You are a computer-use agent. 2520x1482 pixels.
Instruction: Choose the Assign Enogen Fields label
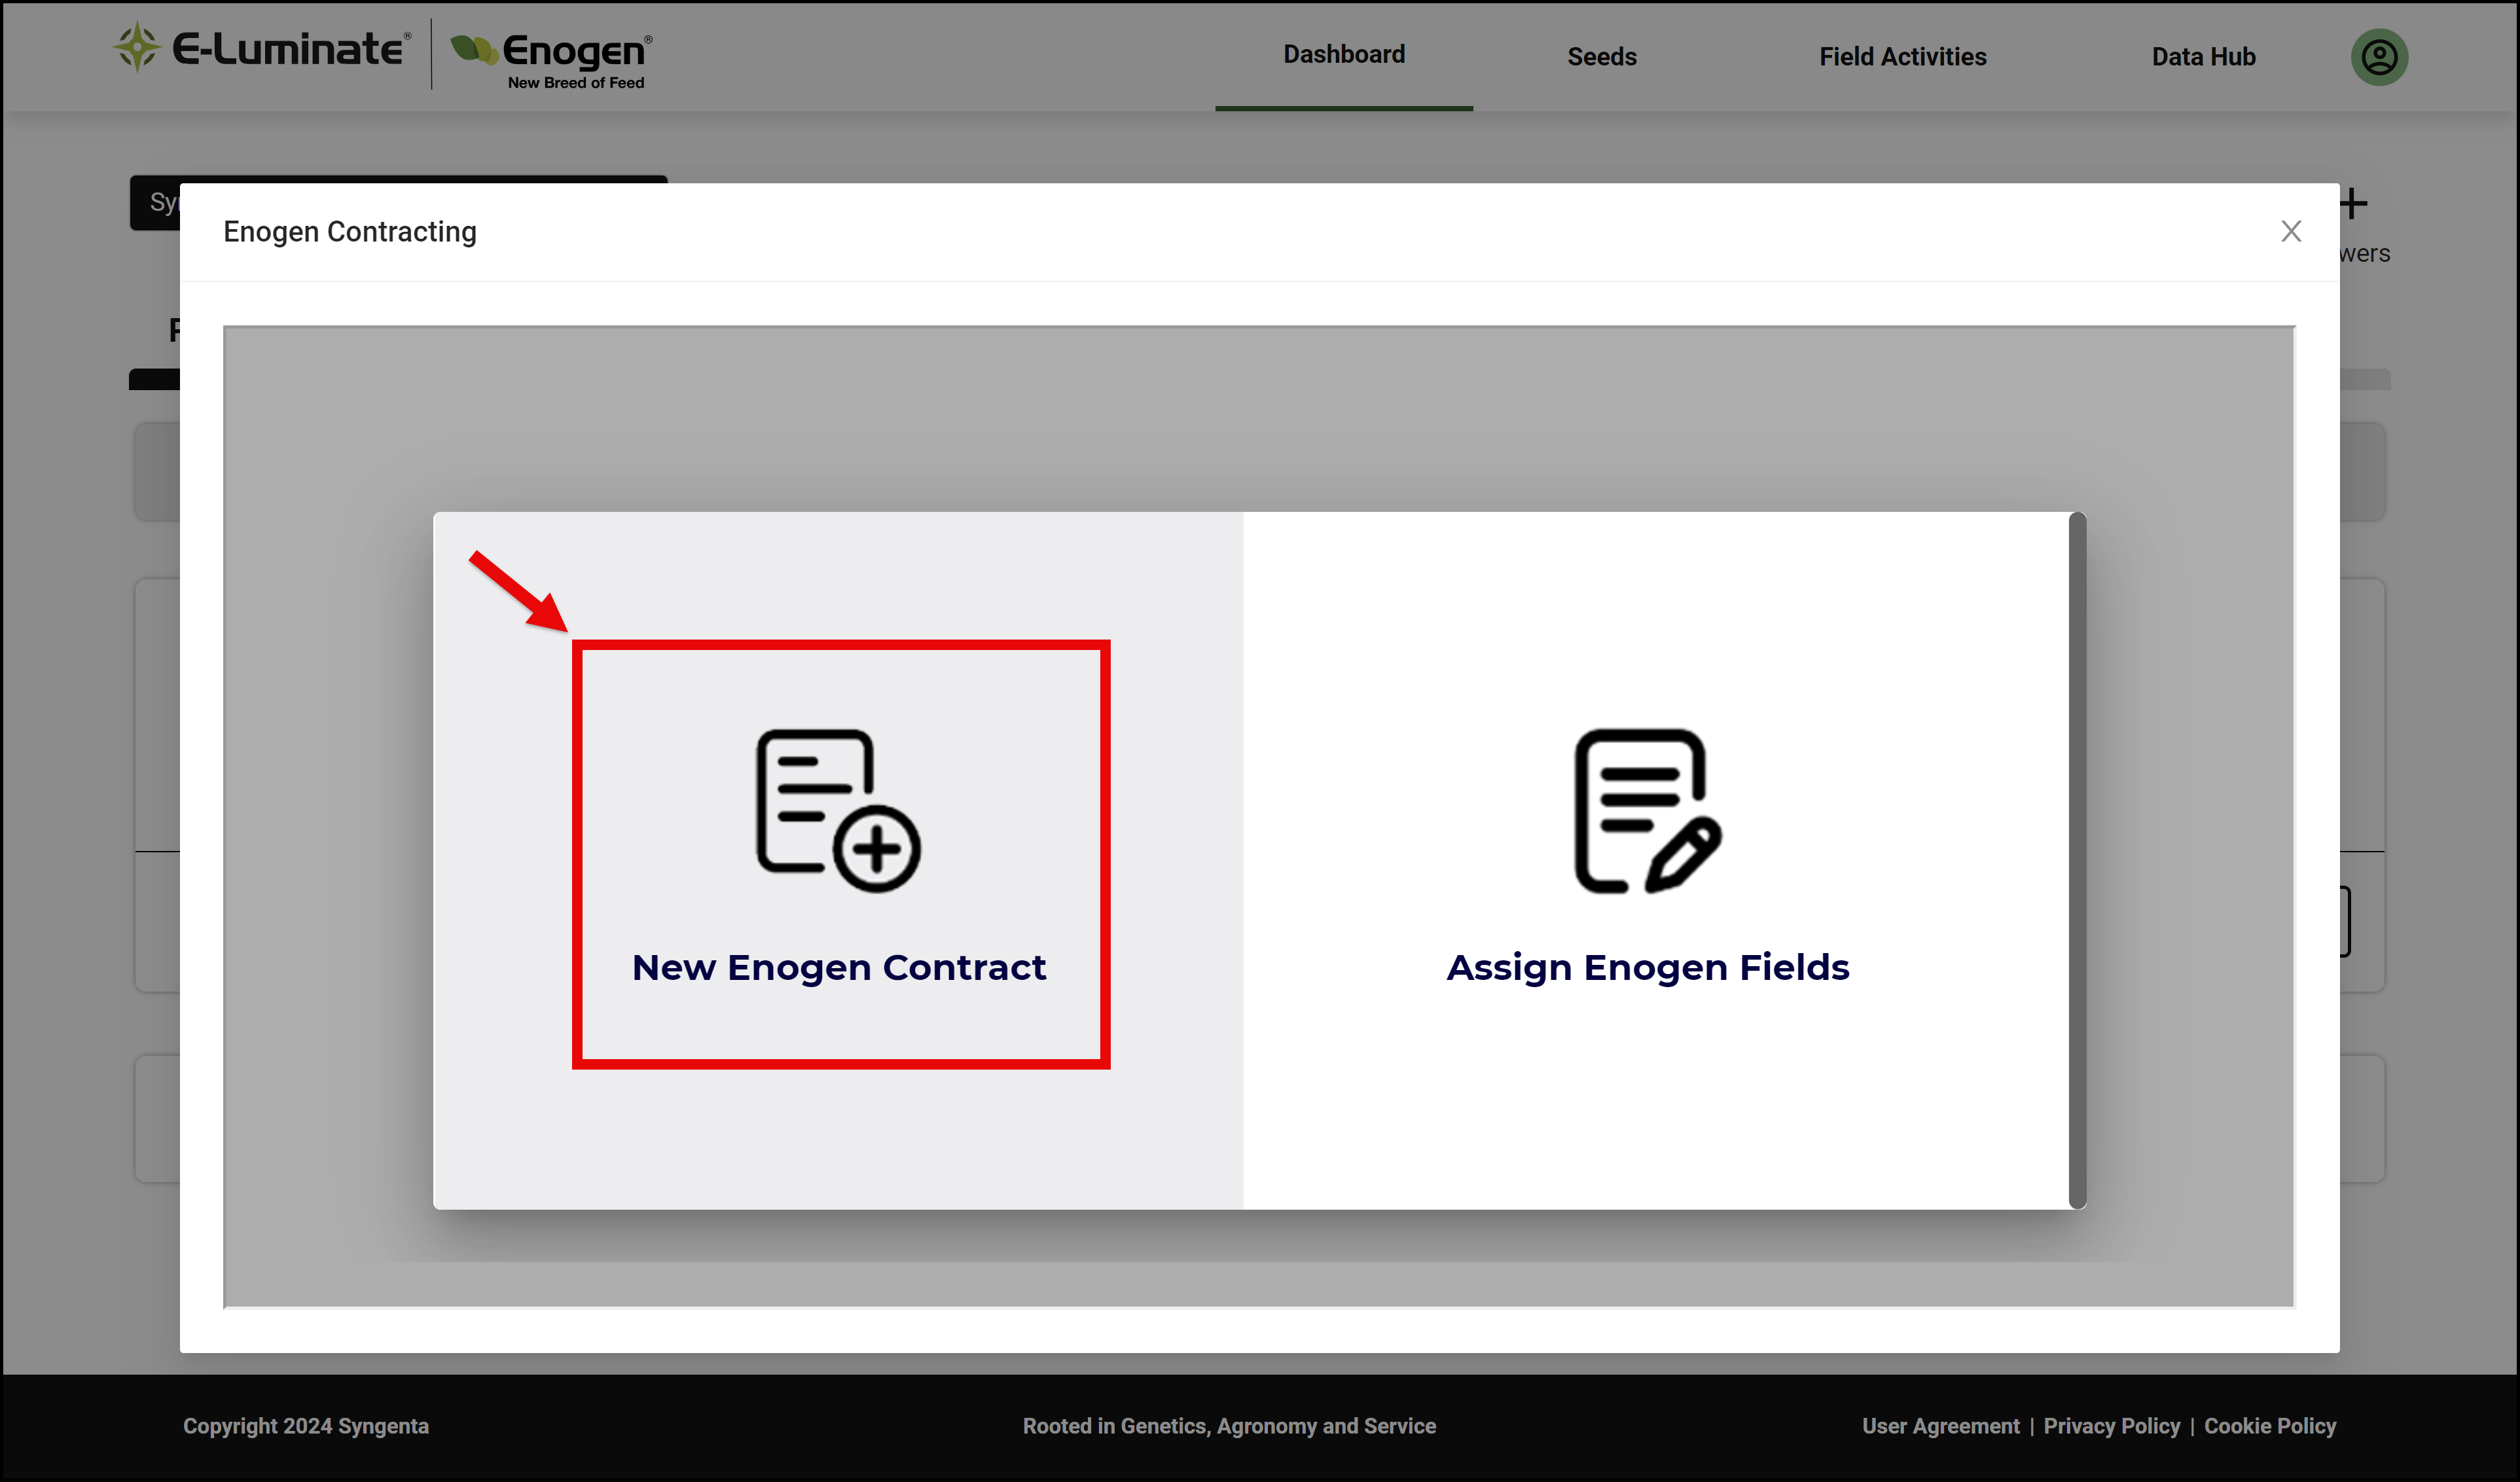click(1648, 967)
